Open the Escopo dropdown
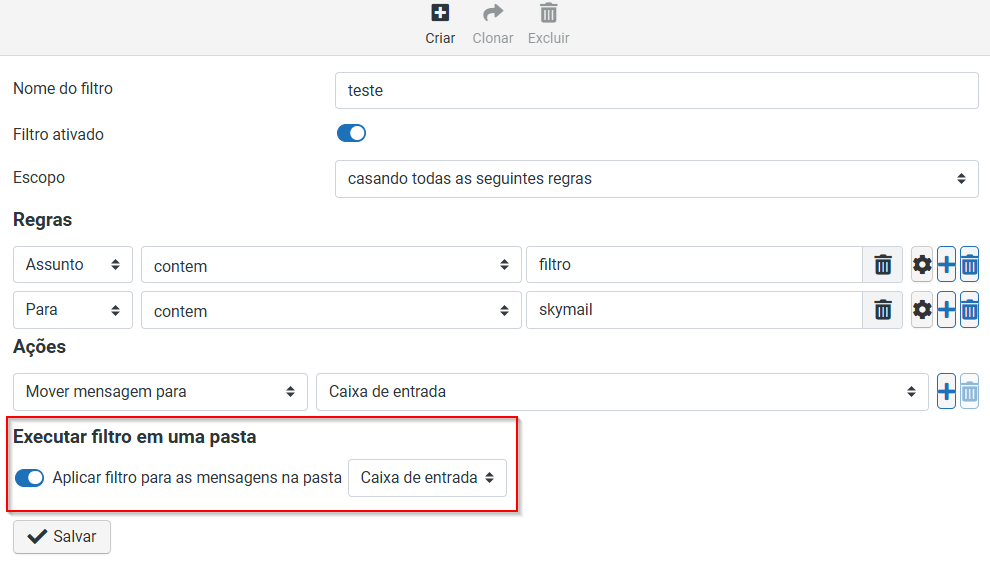 [x=657, y=179]
